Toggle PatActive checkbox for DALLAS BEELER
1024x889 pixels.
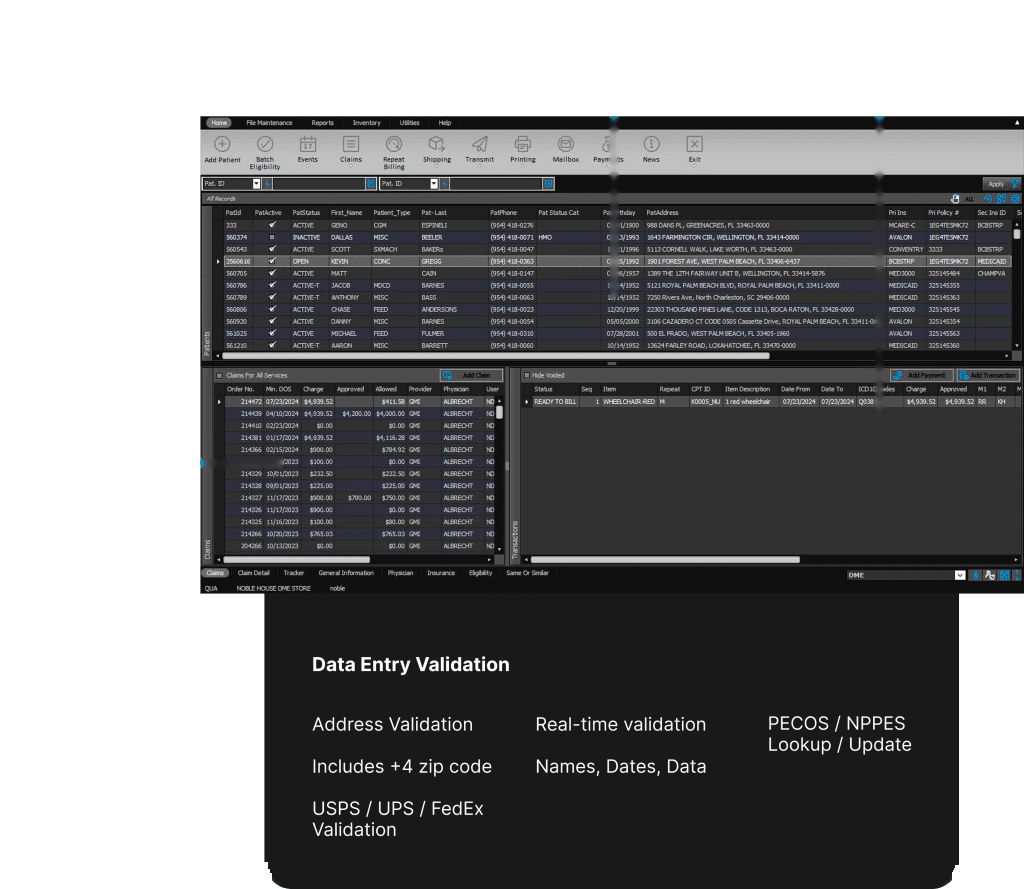point(272,237)
